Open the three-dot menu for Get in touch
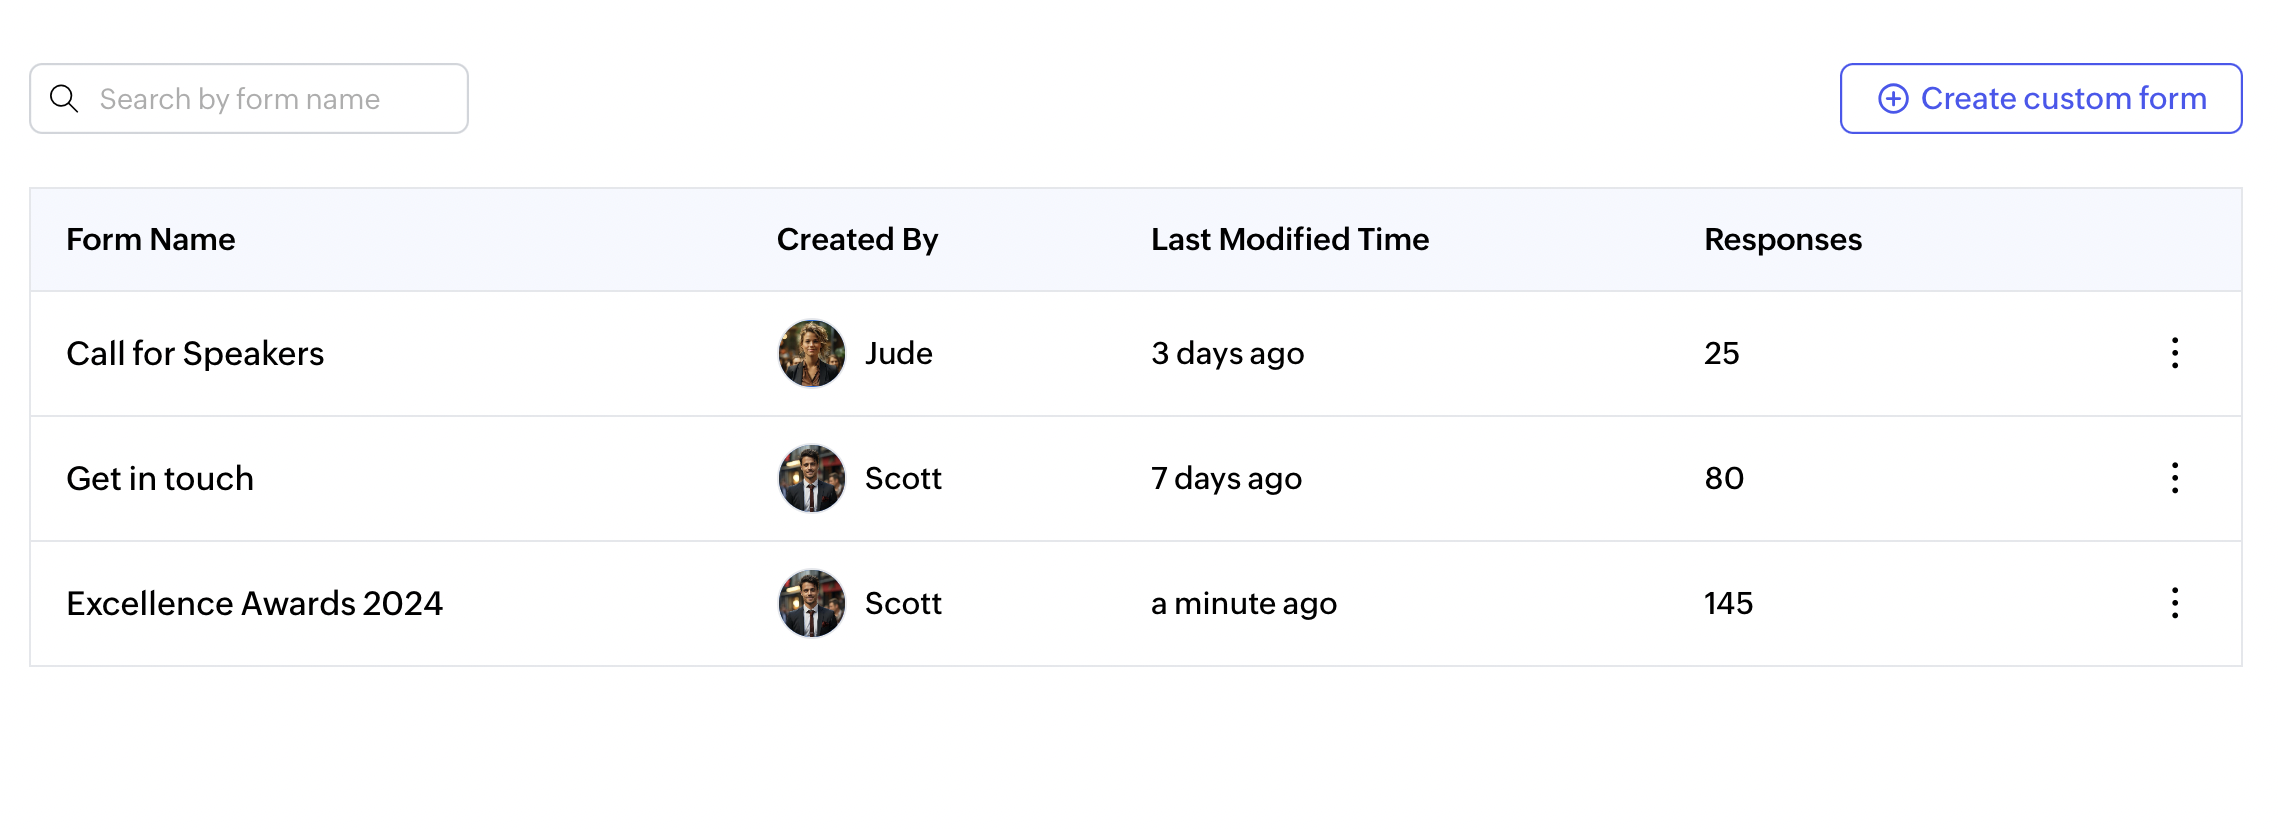This screenshot has height=829, width=2278. coord(2174,478)
